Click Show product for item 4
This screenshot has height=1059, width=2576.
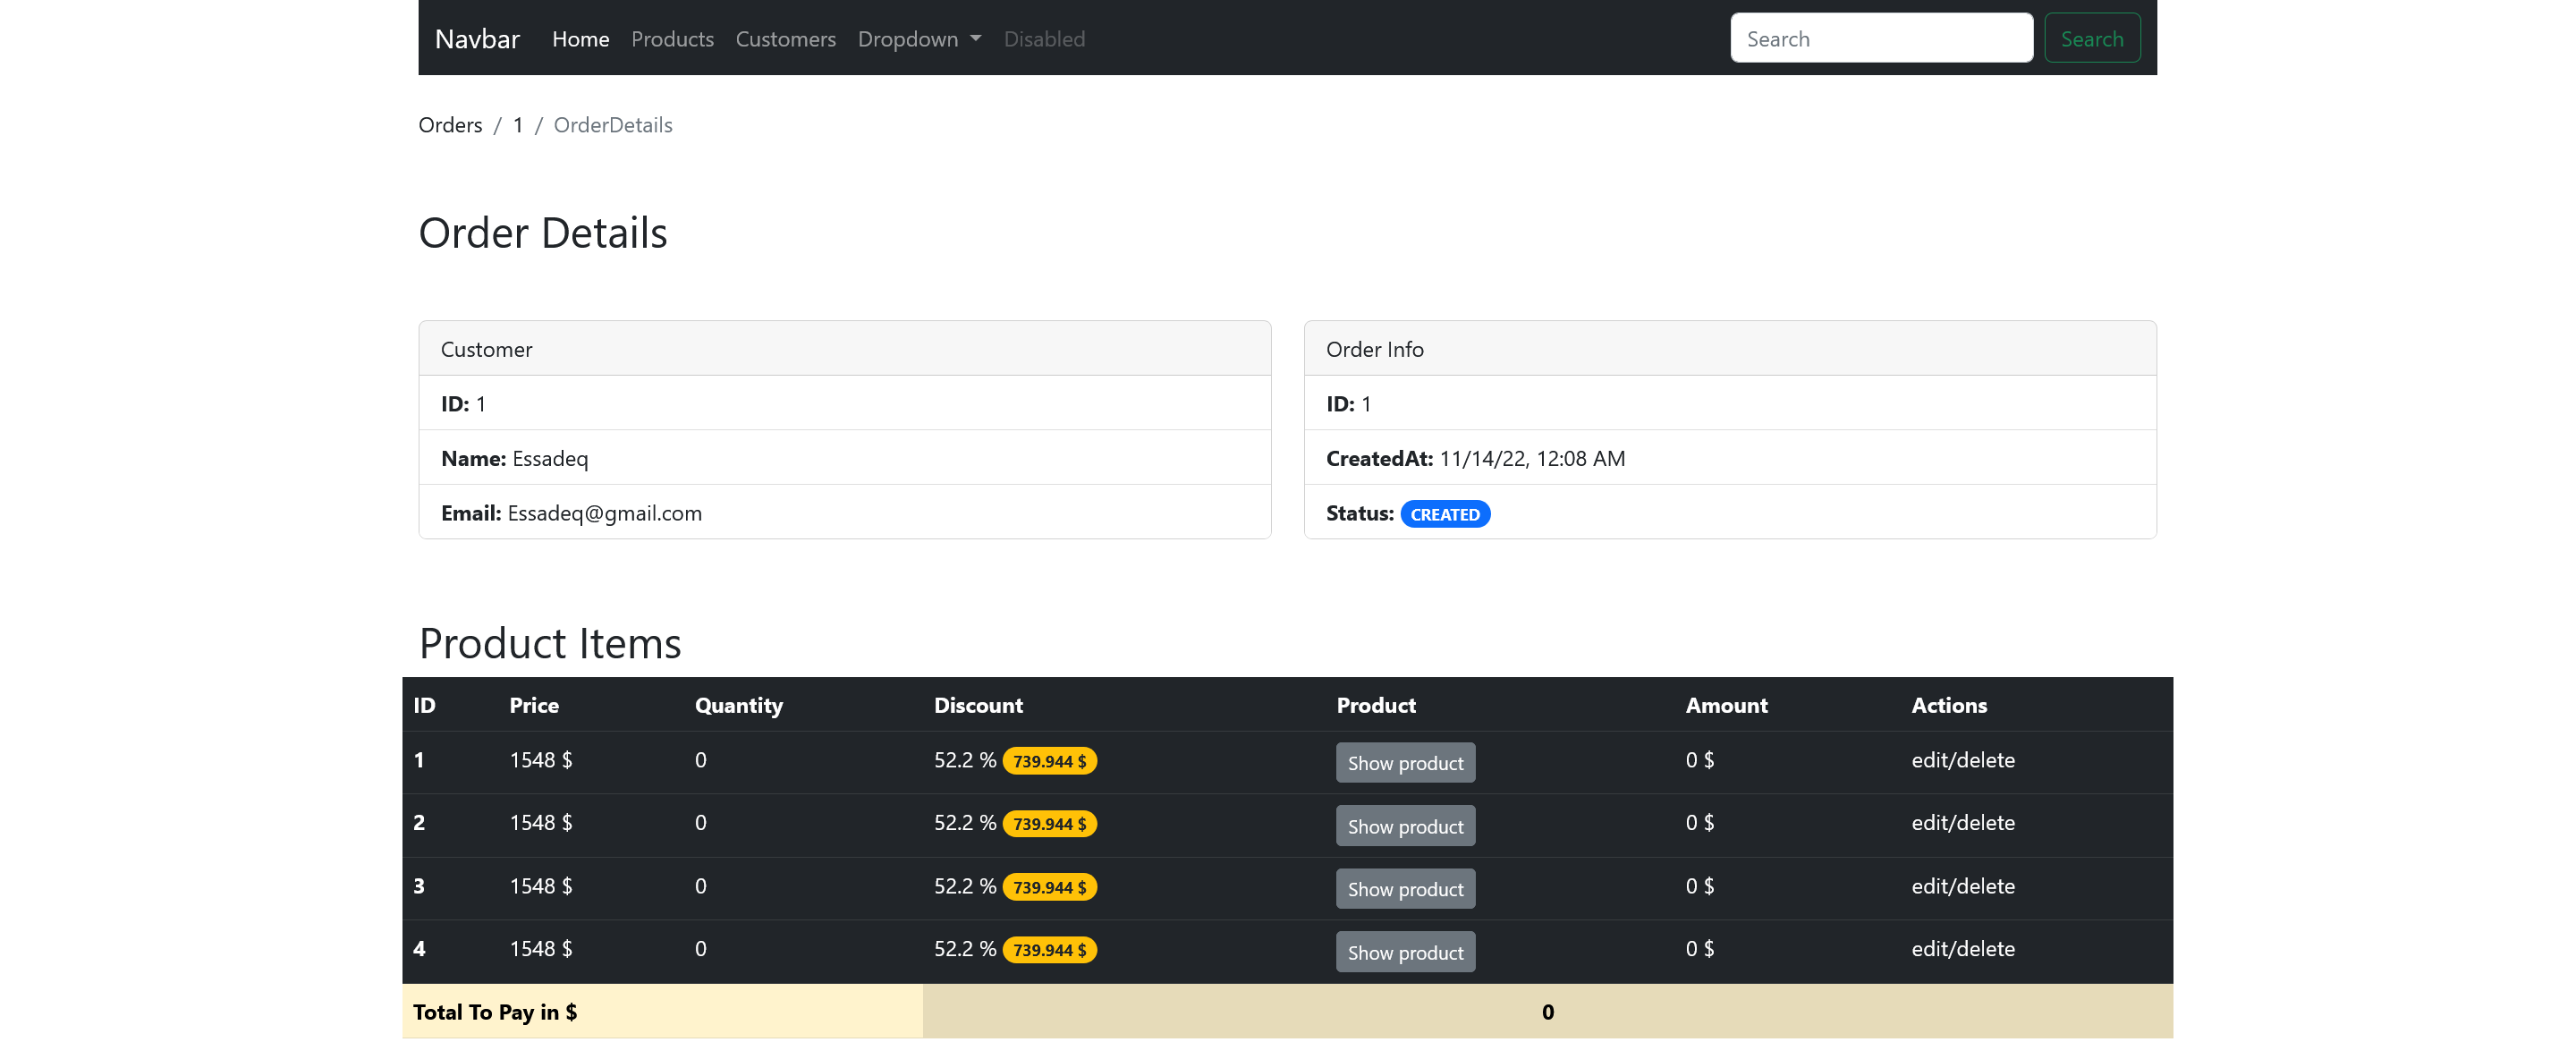(1404, 952)
